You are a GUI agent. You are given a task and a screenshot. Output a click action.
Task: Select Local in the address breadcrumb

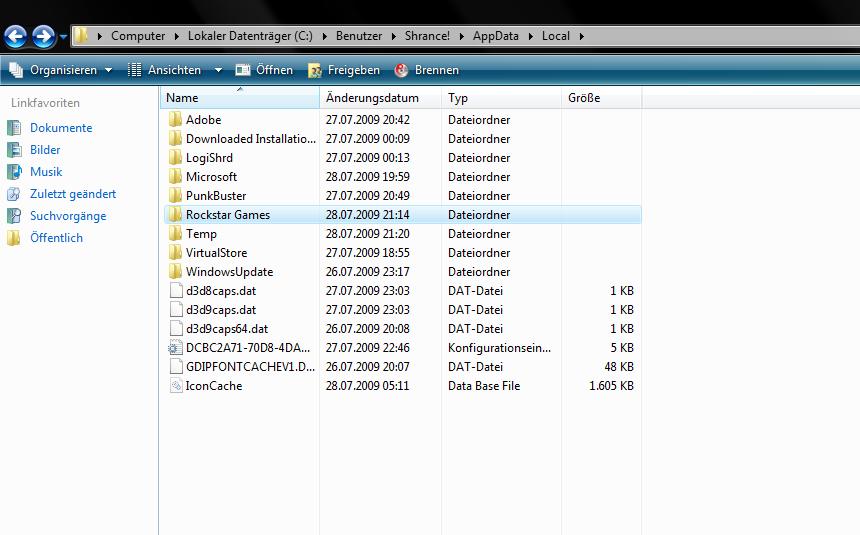(x=556, y=36)
